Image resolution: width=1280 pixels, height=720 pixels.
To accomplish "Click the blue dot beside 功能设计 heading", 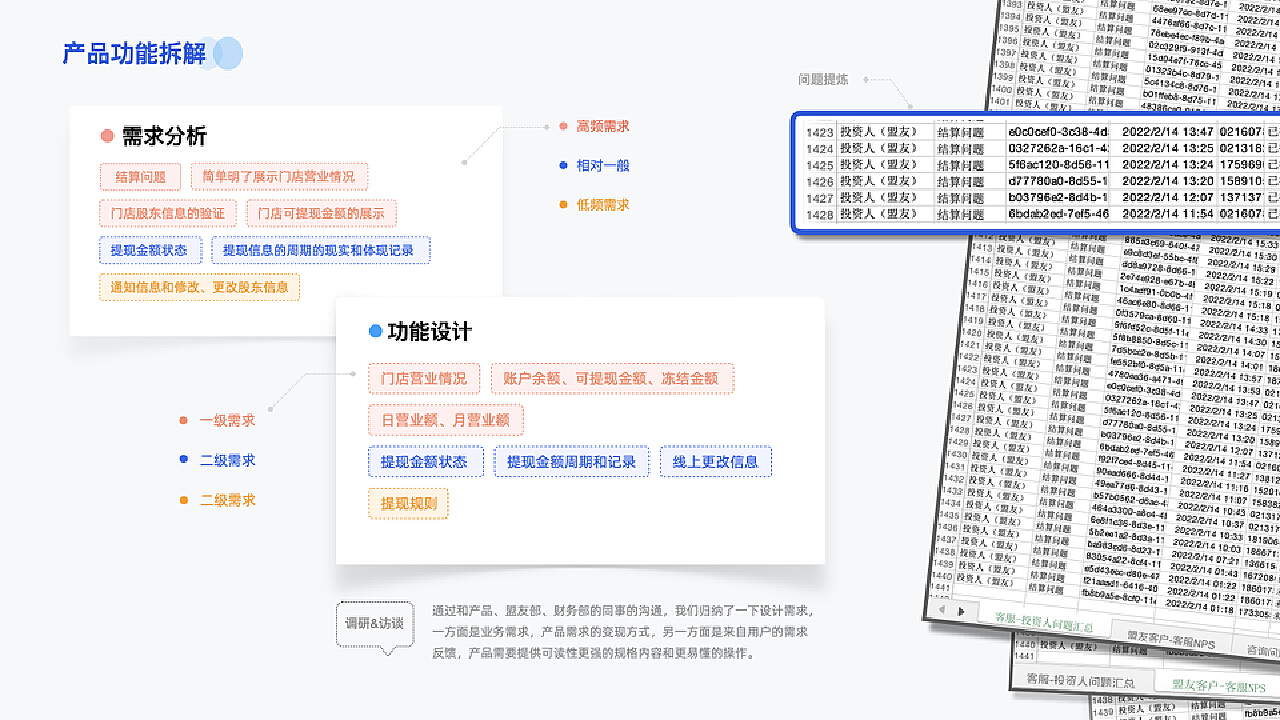I will tap(375, 331).
